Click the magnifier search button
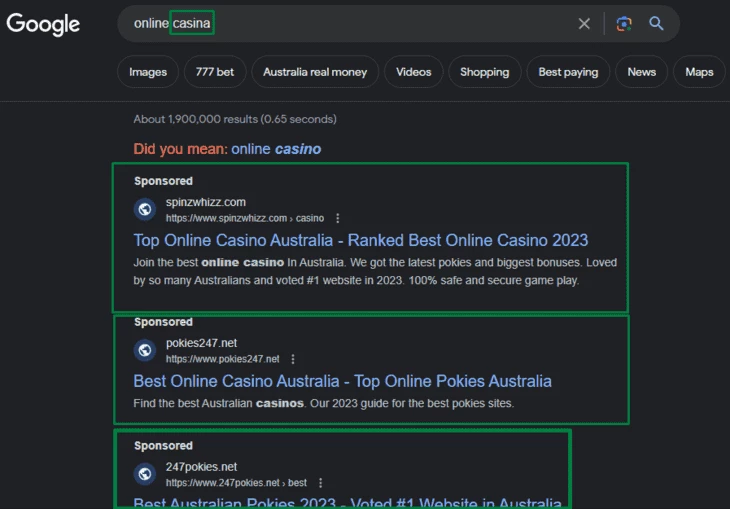The height and width of the screenshot is (509, 730). point(656,23)
